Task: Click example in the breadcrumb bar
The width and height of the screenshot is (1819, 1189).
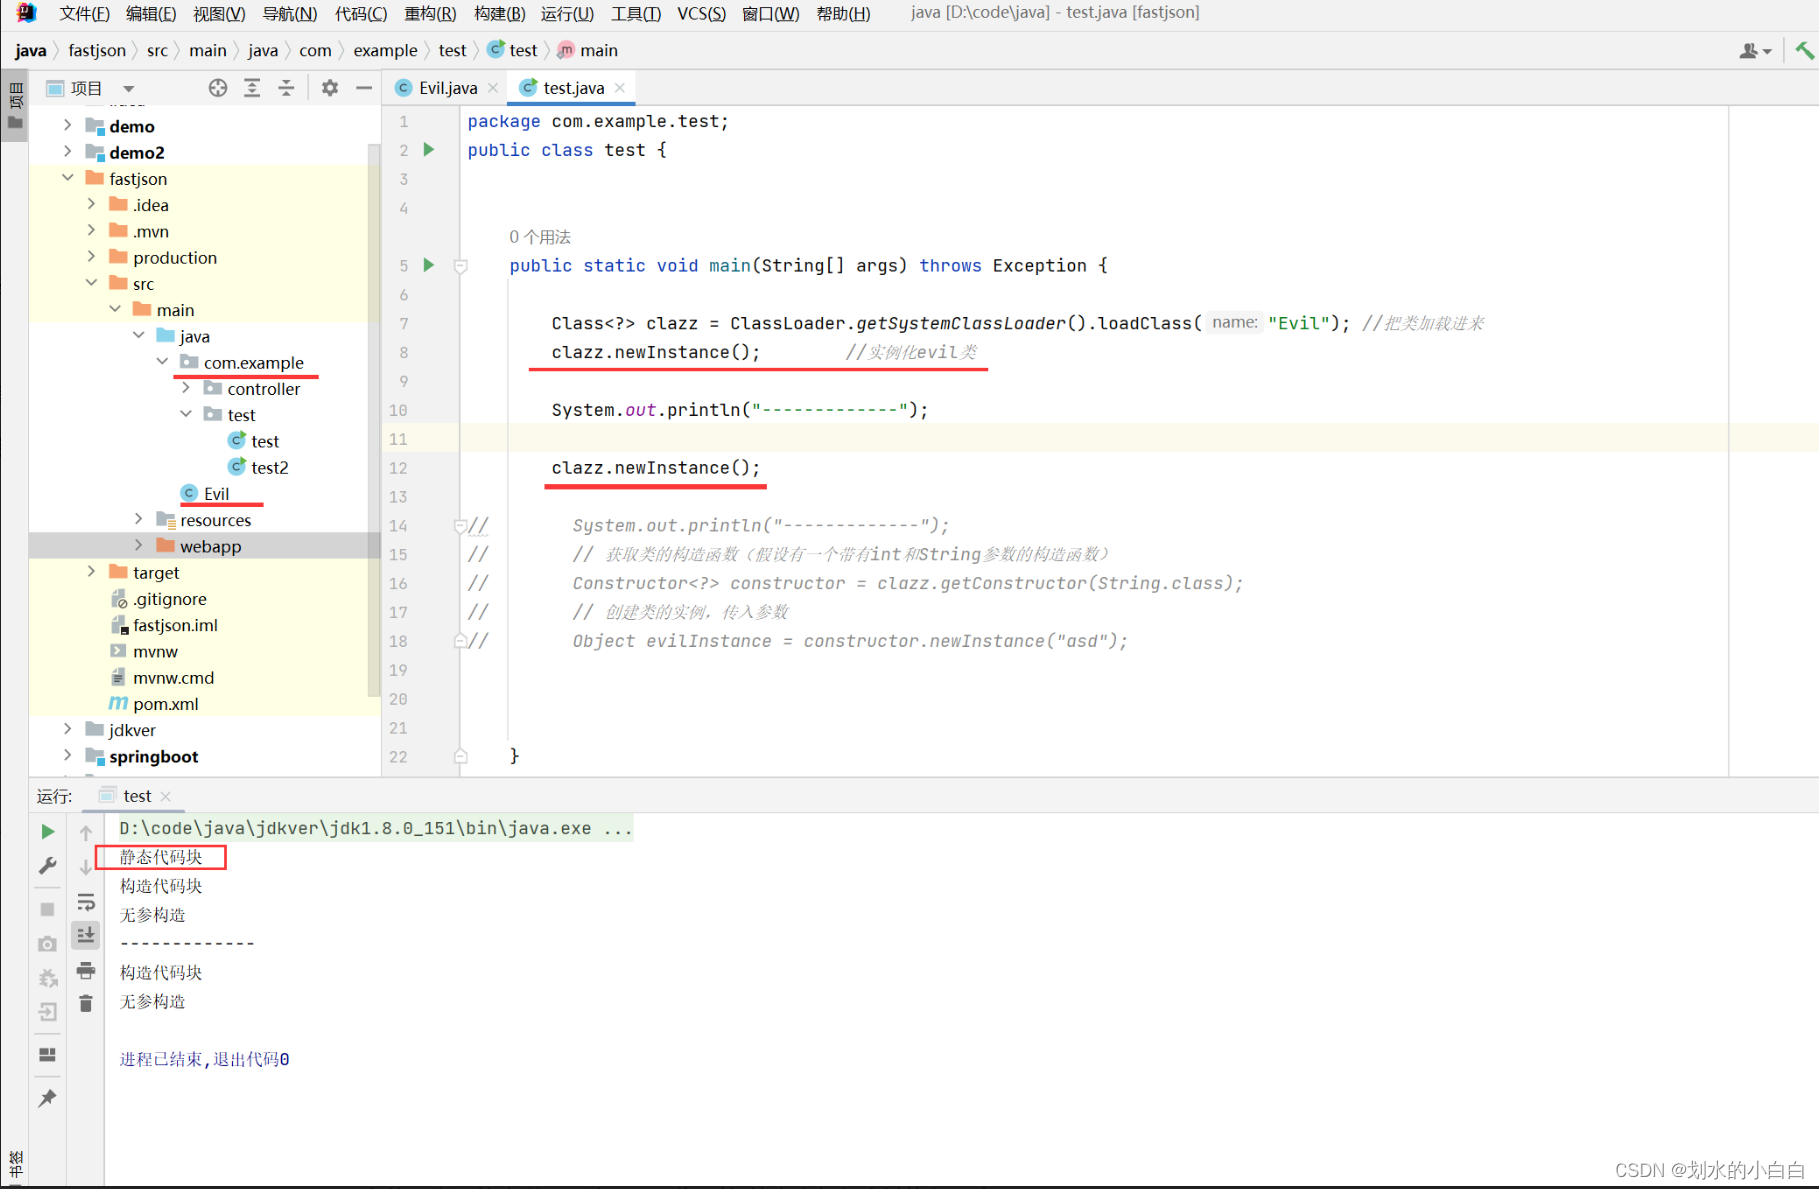Action: tap(385, 50)
